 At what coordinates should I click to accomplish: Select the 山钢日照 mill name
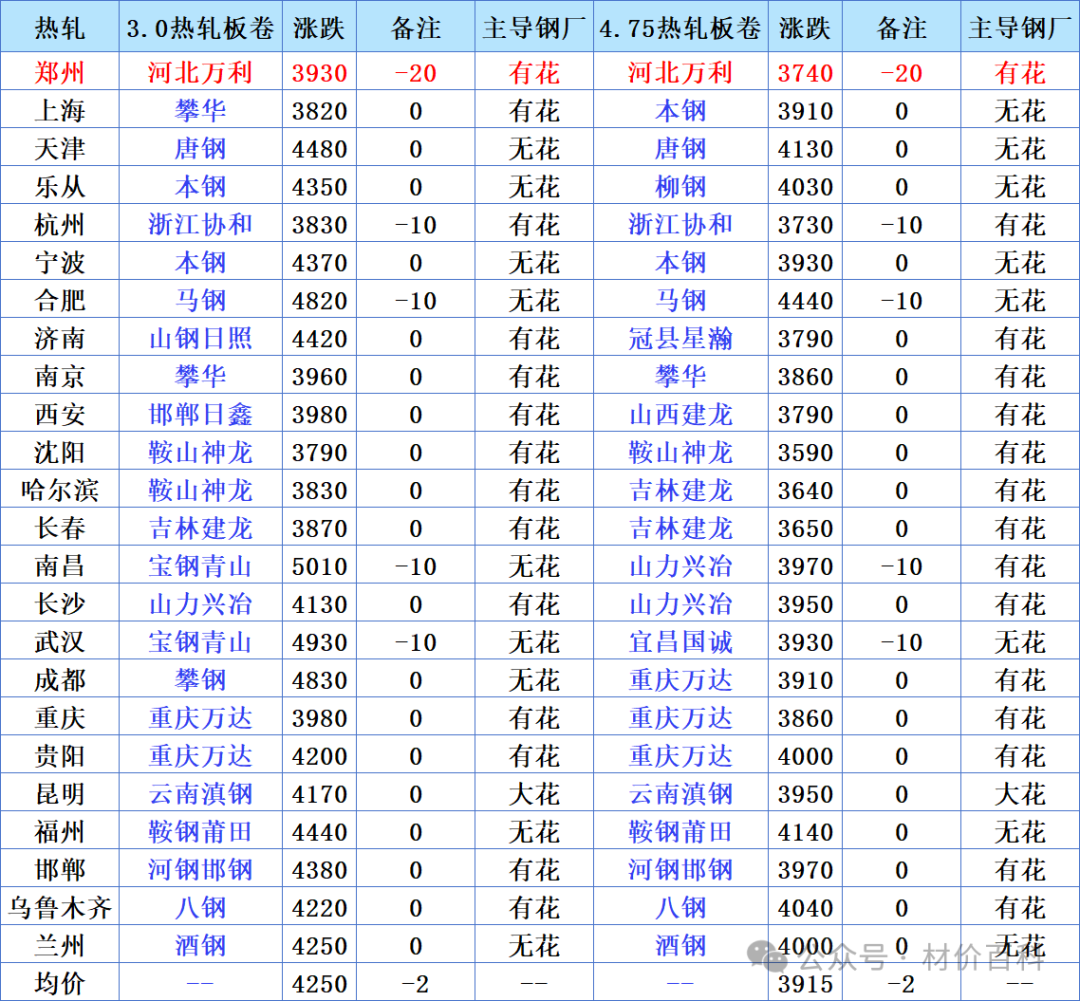click(200, 338)
